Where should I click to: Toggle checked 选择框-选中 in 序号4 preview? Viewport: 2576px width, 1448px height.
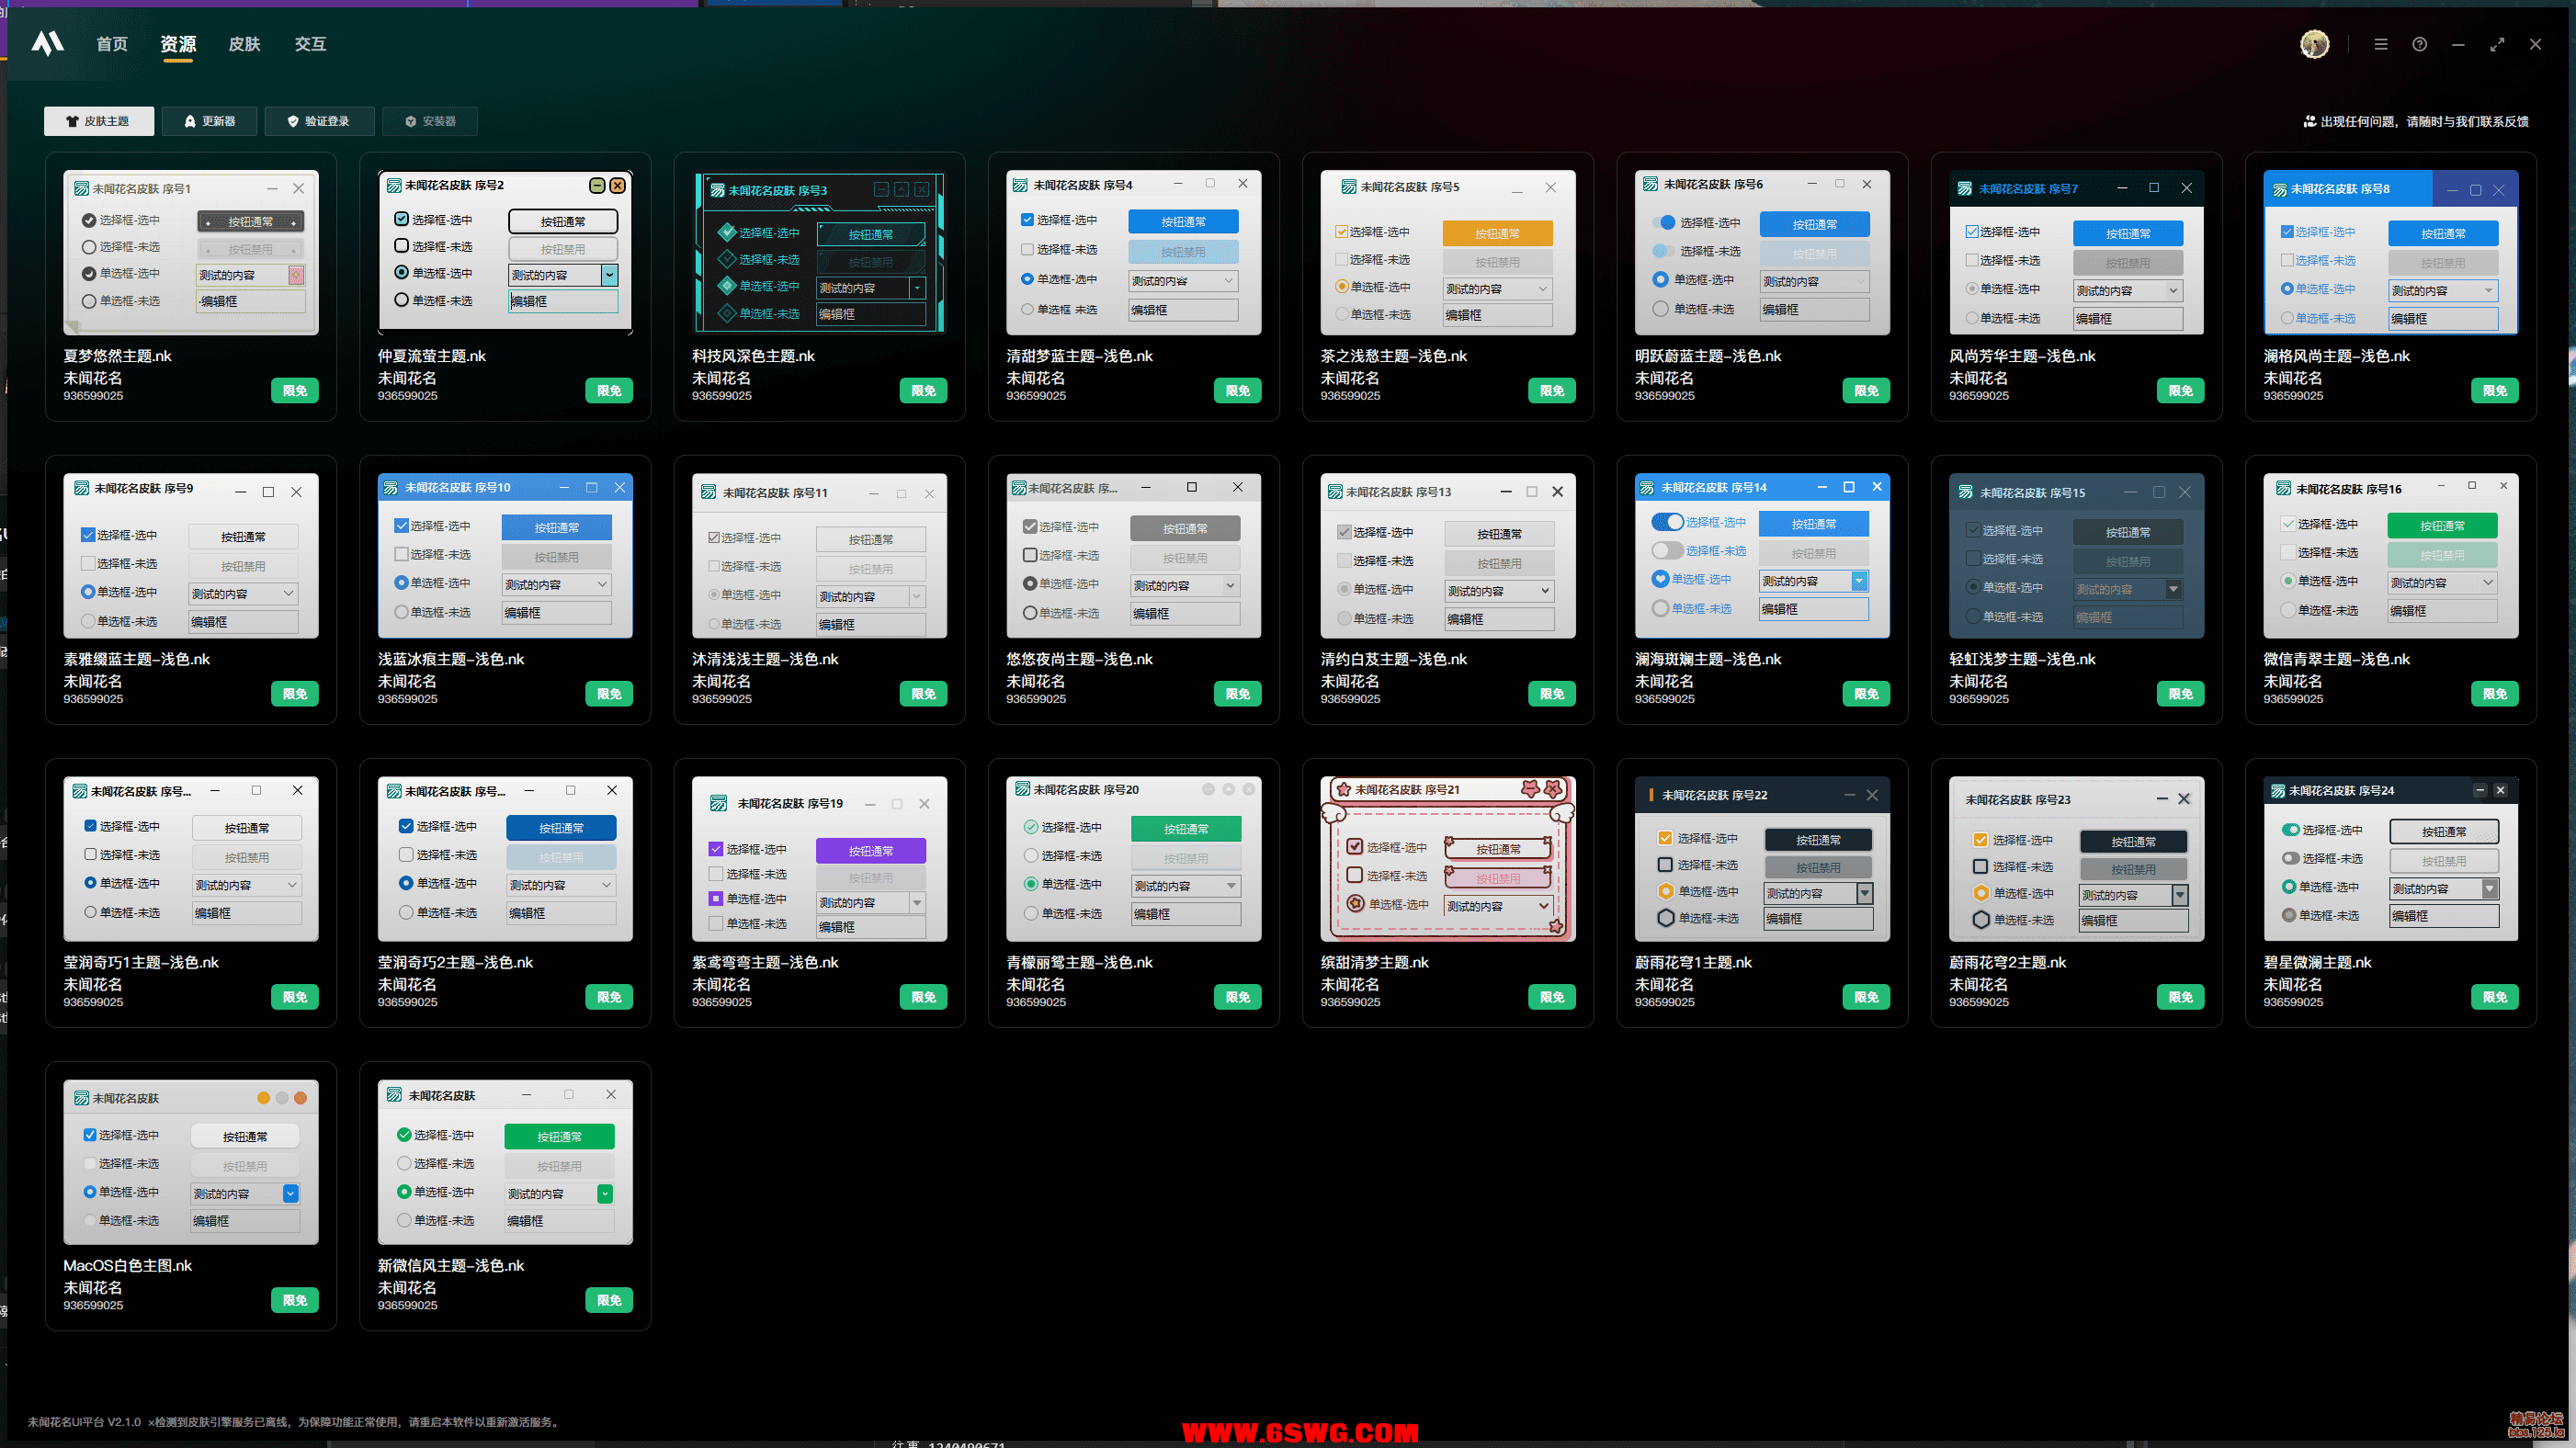1027,220
